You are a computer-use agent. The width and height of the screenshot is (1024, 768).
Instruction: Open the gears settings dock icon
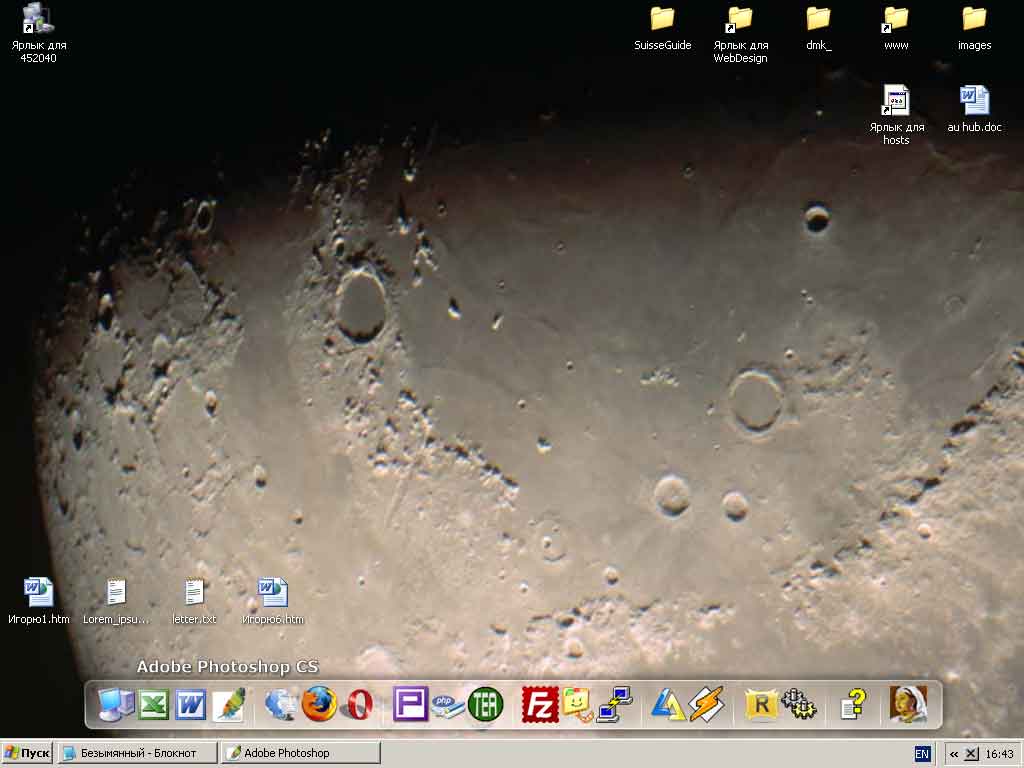click(x=800, y=704)
